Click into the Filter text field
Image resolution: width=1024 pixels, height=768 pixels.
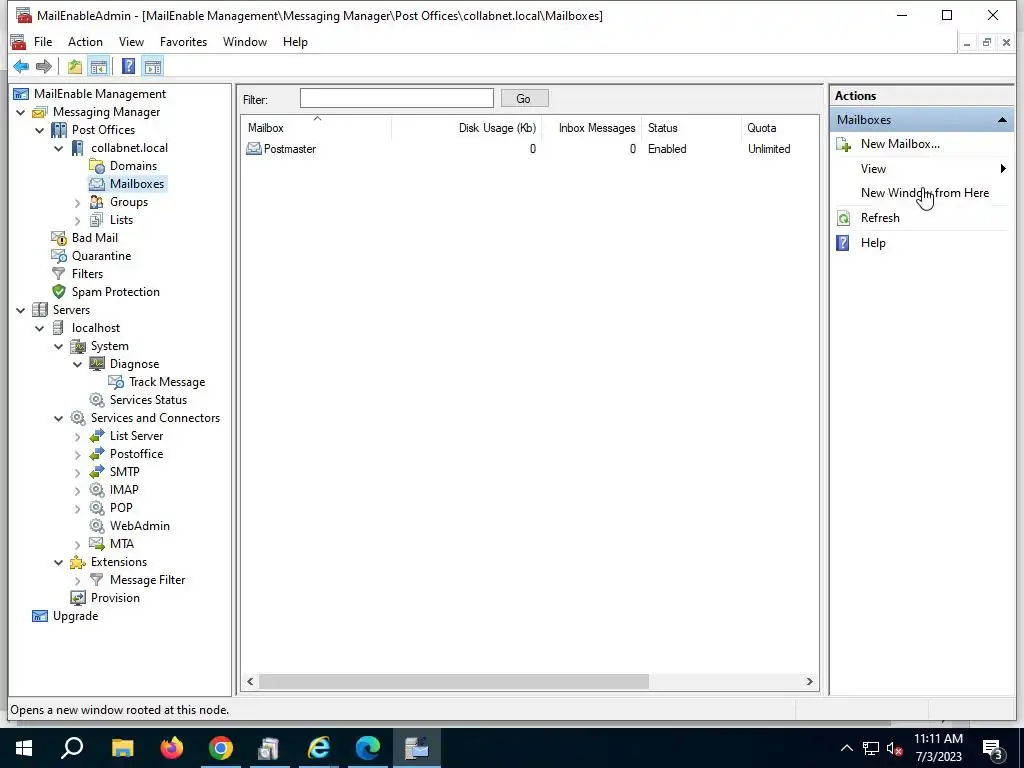pos(396,99)
